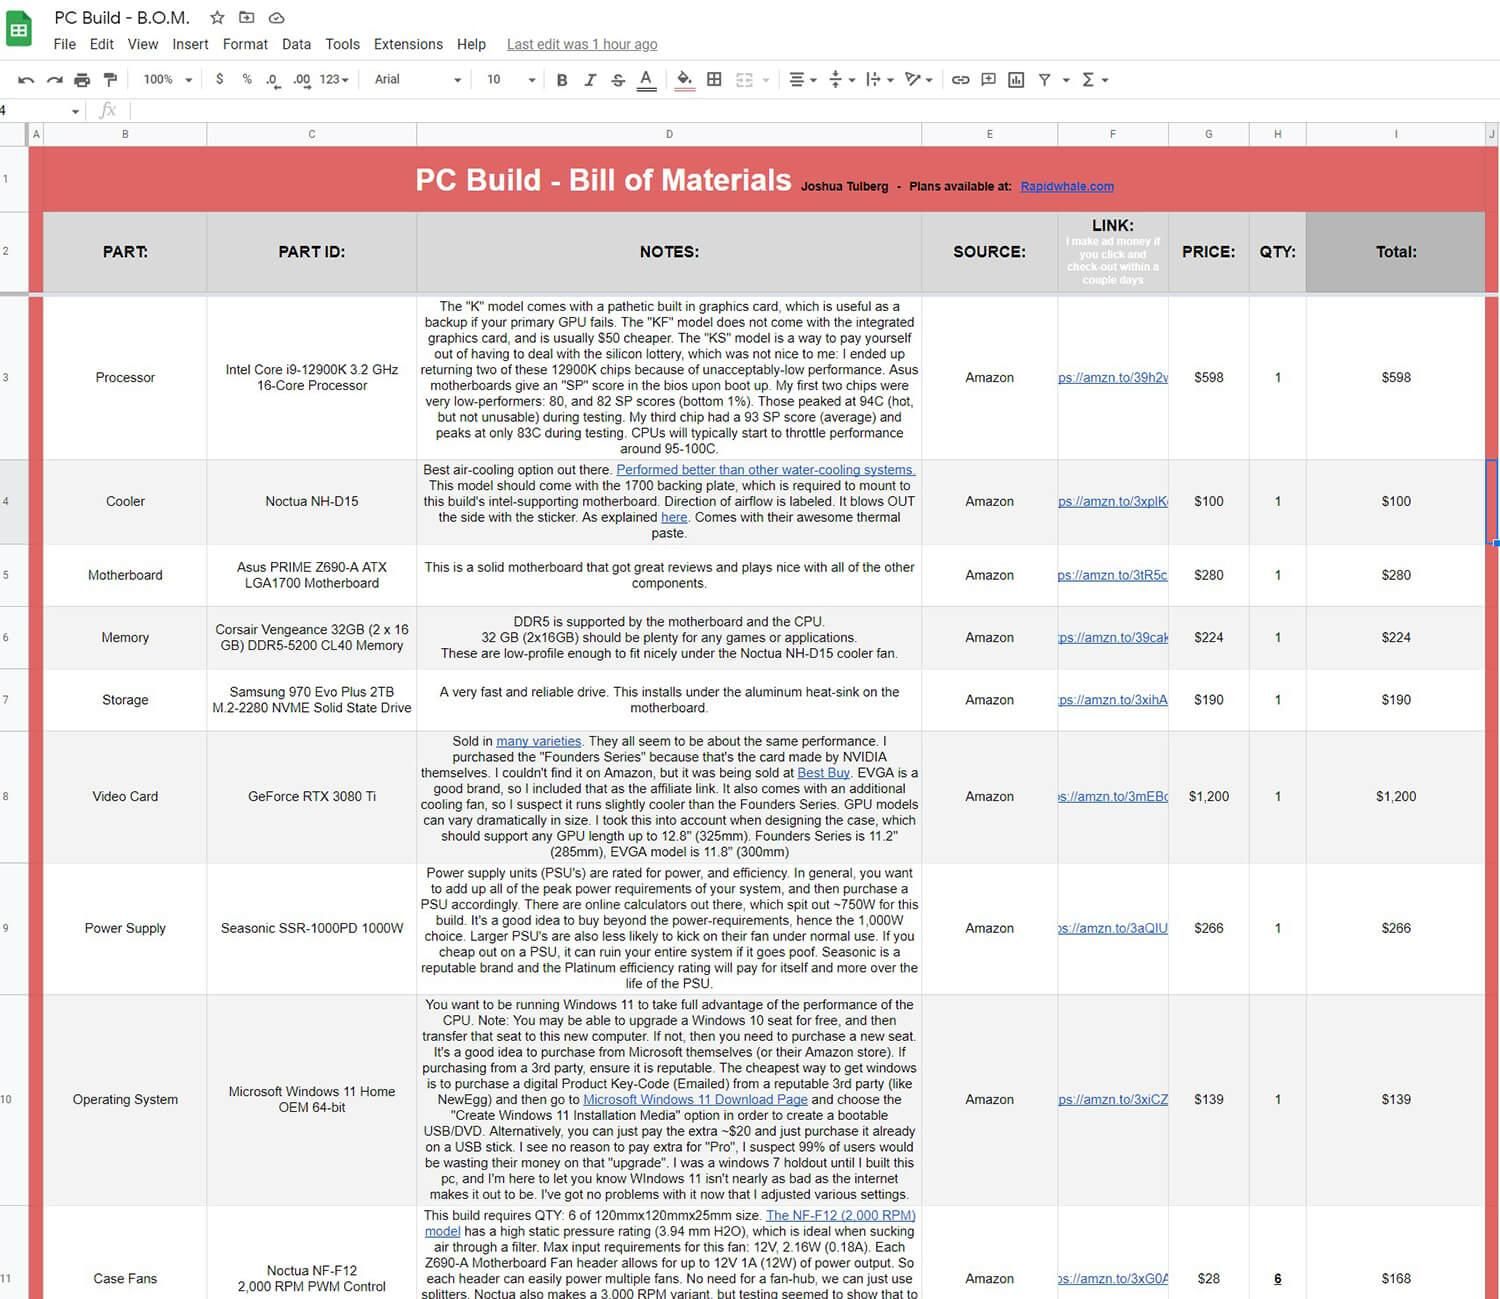Open the font size 10 dropdown
Screen dimensions: 1500x1299
(x=511, y=80)
